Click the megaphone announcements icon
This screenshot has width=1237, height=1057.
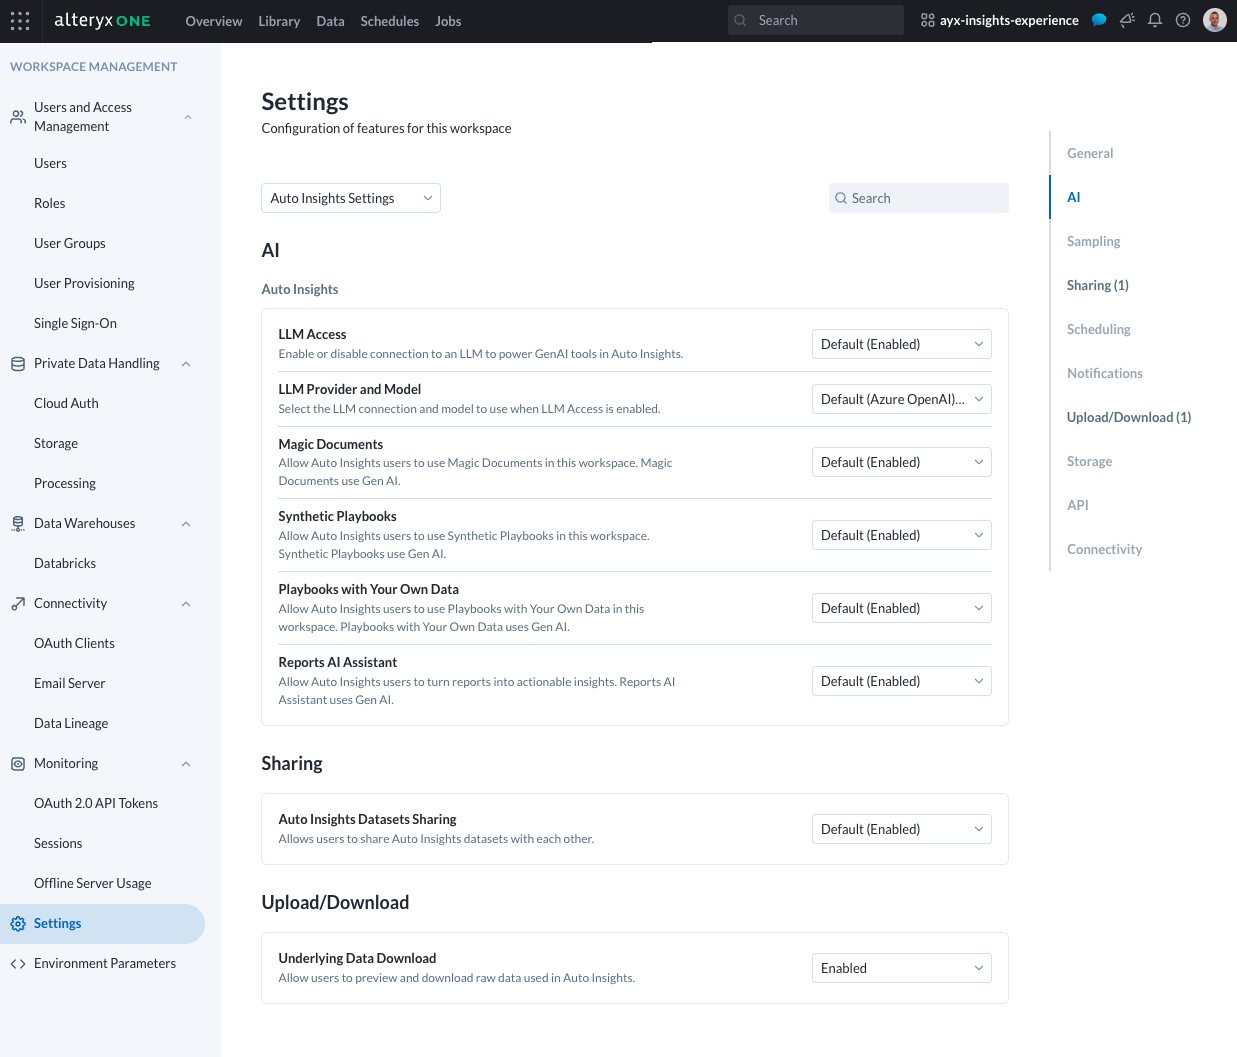click(1127, 20)
